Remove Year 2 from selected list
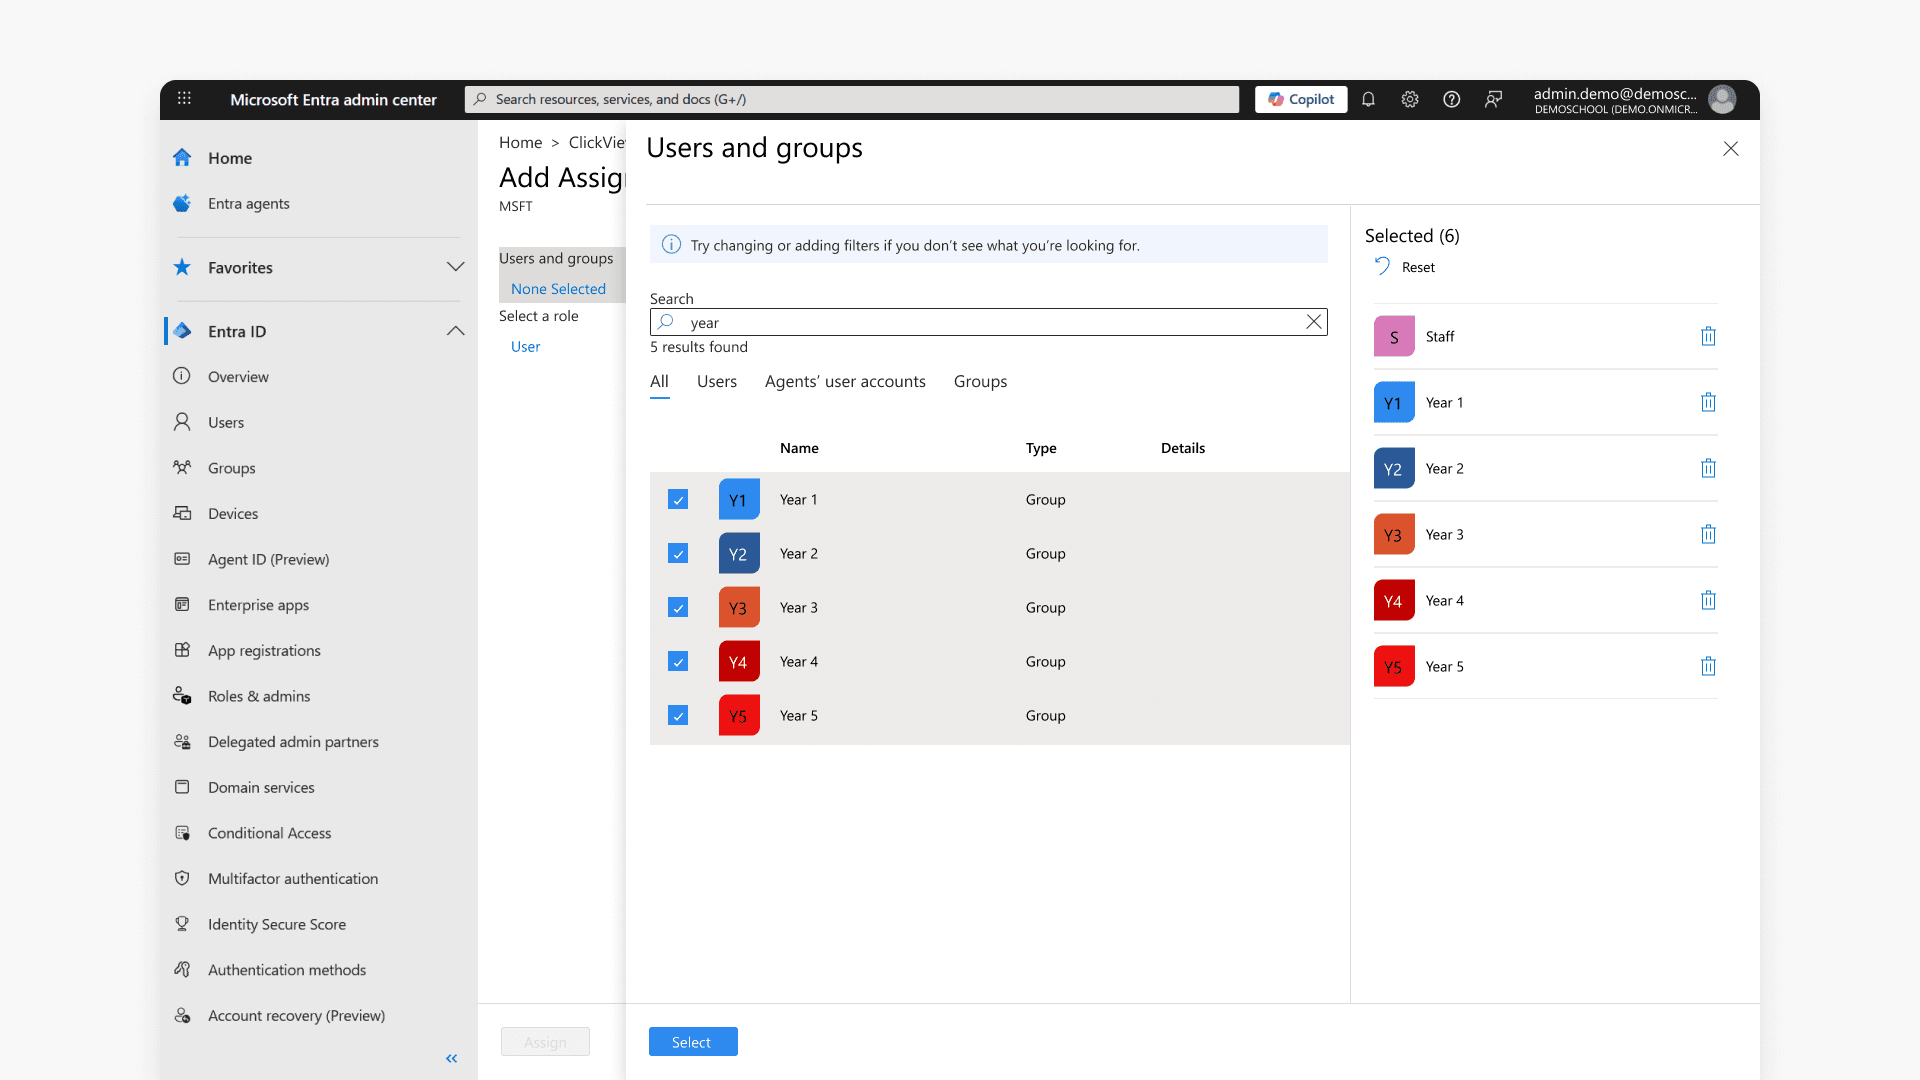1920x1080 pixels. click(x=1708, y=468)
